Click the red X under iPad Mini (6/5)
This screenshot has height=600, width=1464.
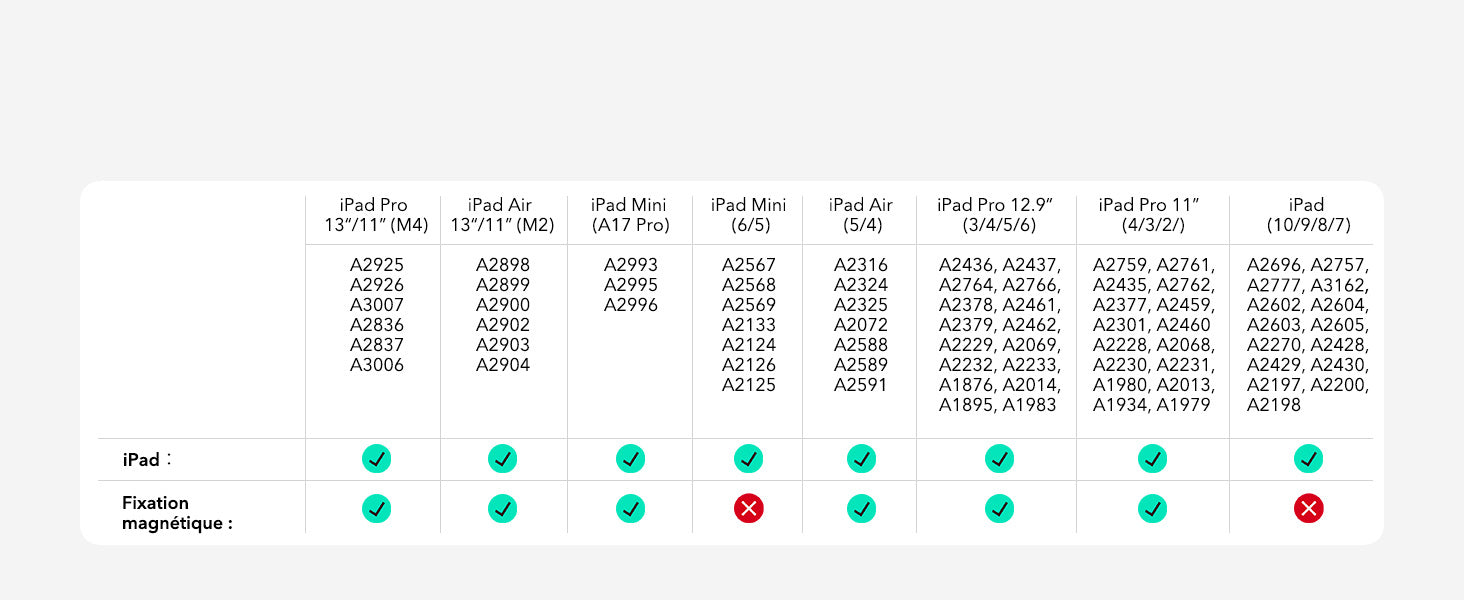[748, 509]
